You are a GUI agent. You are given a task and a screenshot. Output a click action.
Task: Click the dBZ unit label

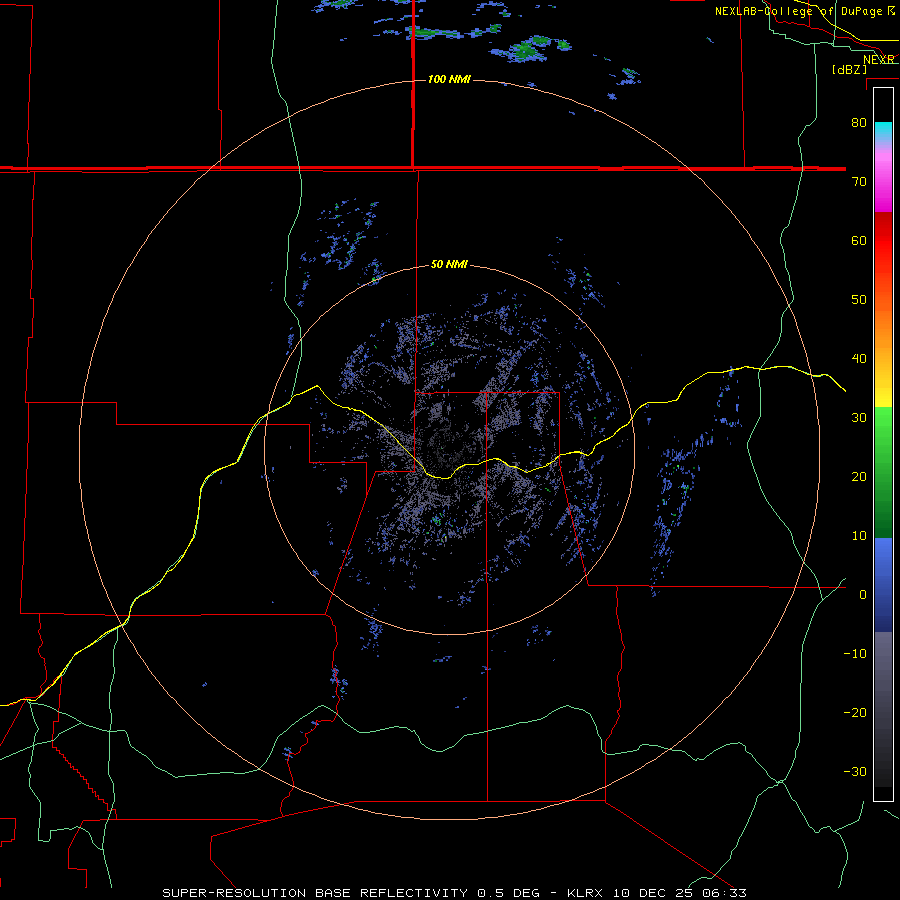[849, 70]
